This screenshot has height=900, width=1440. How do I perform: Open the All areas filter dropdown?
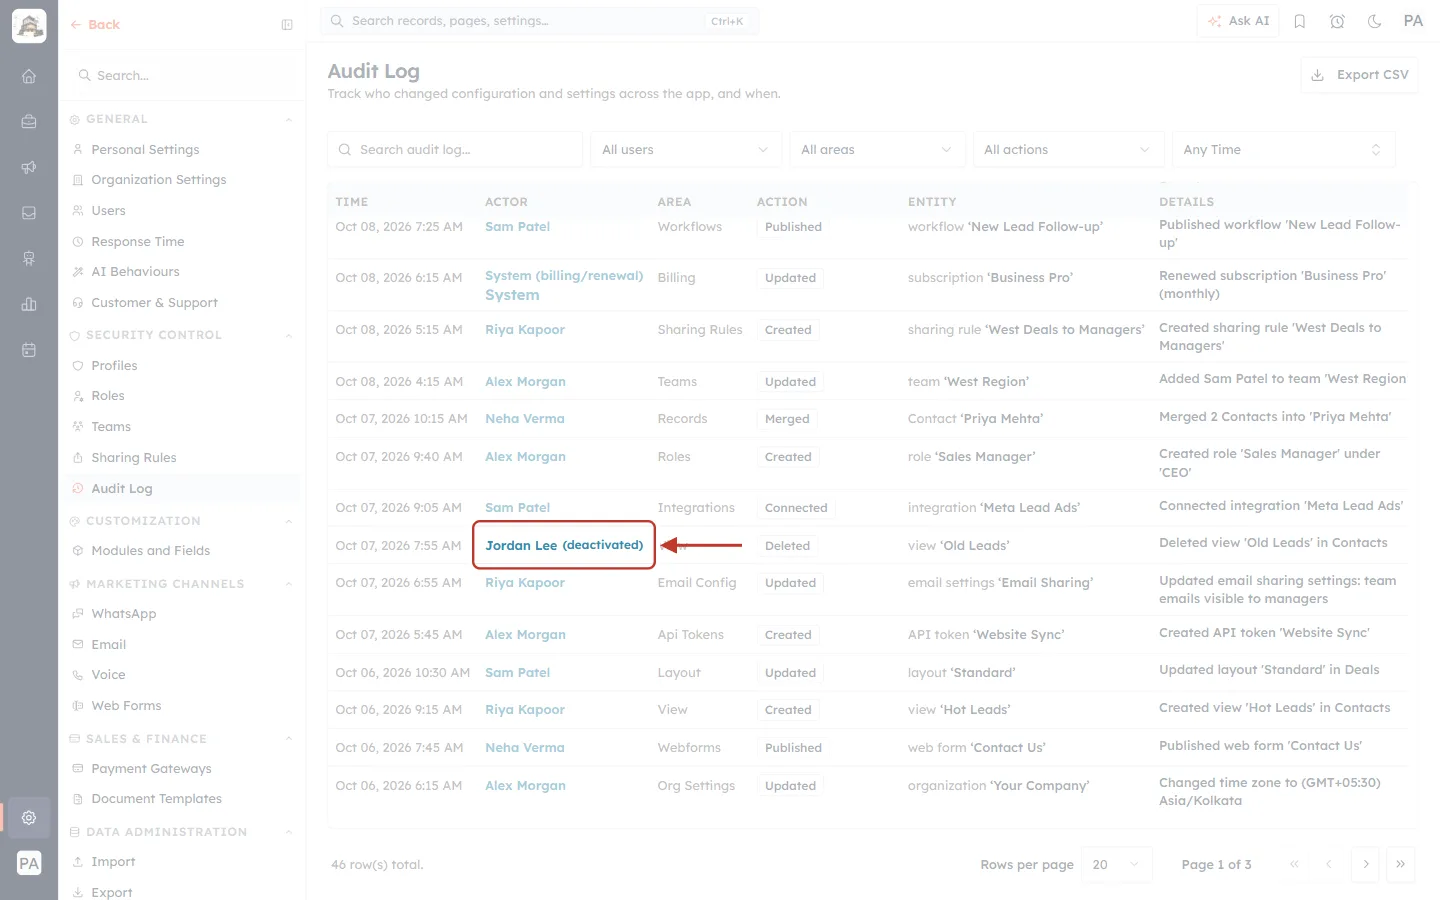click(x=876, y=150)
